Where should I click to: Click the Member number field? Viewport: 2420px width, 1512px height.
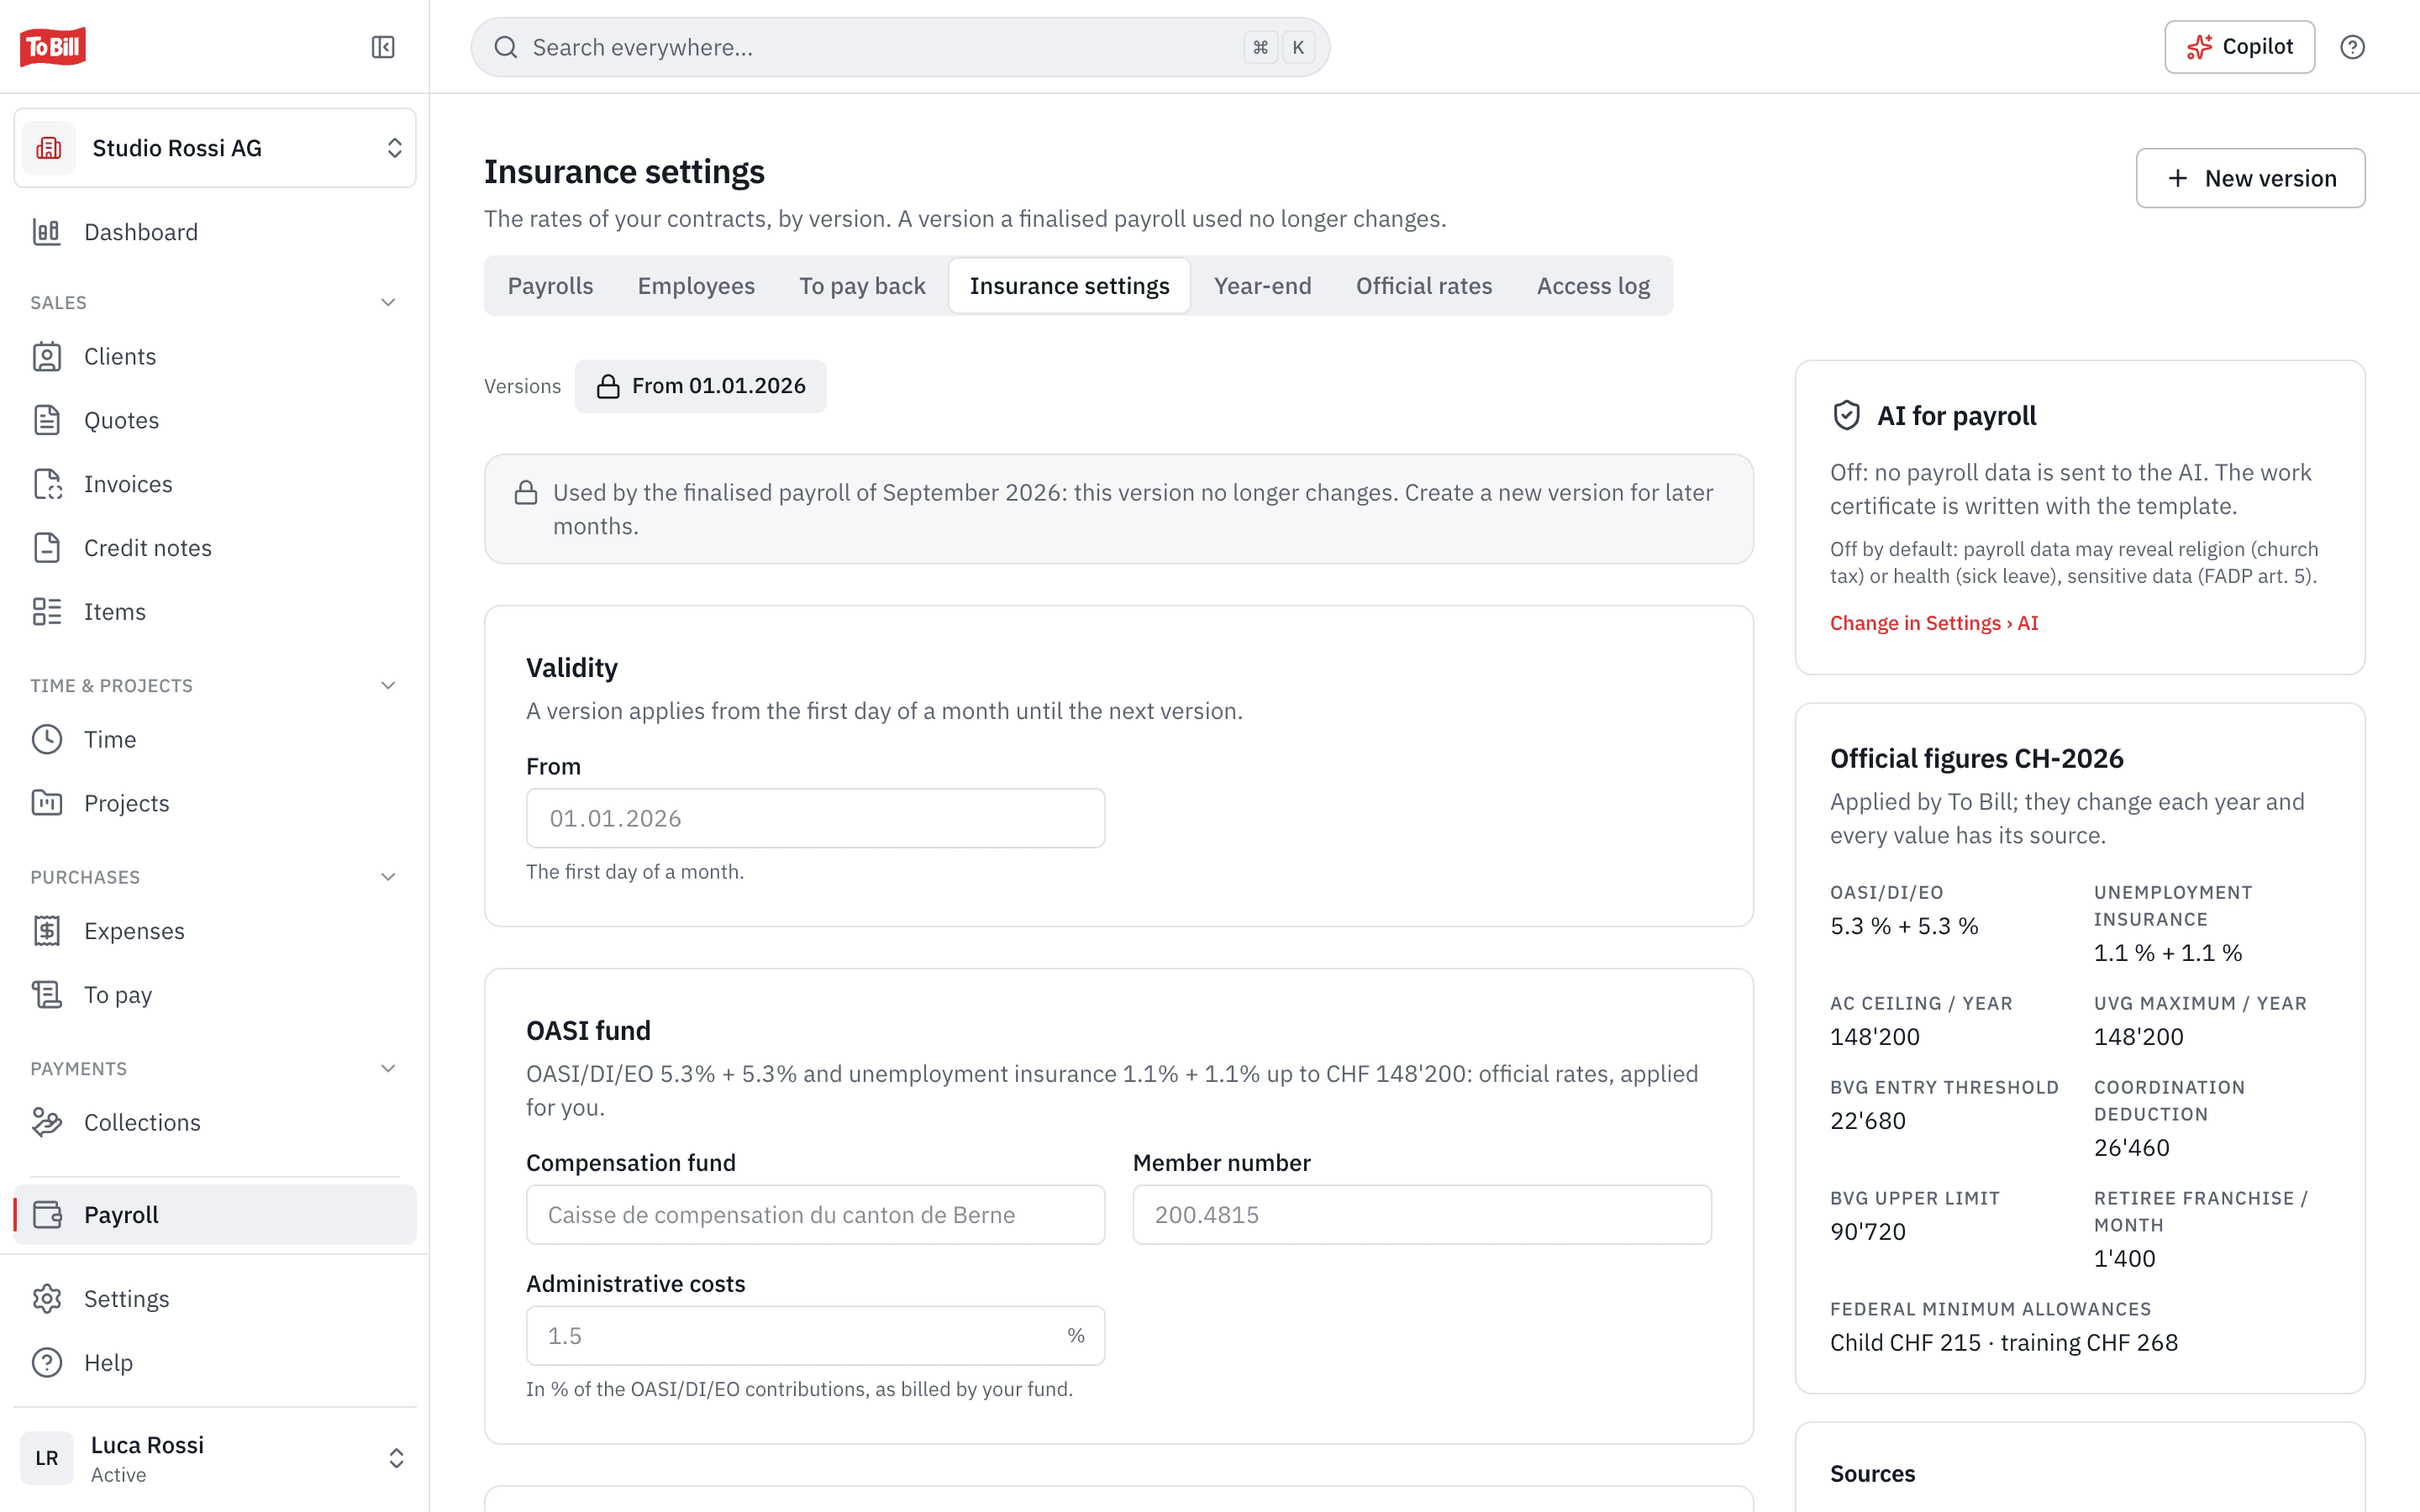(1422, 1215)
